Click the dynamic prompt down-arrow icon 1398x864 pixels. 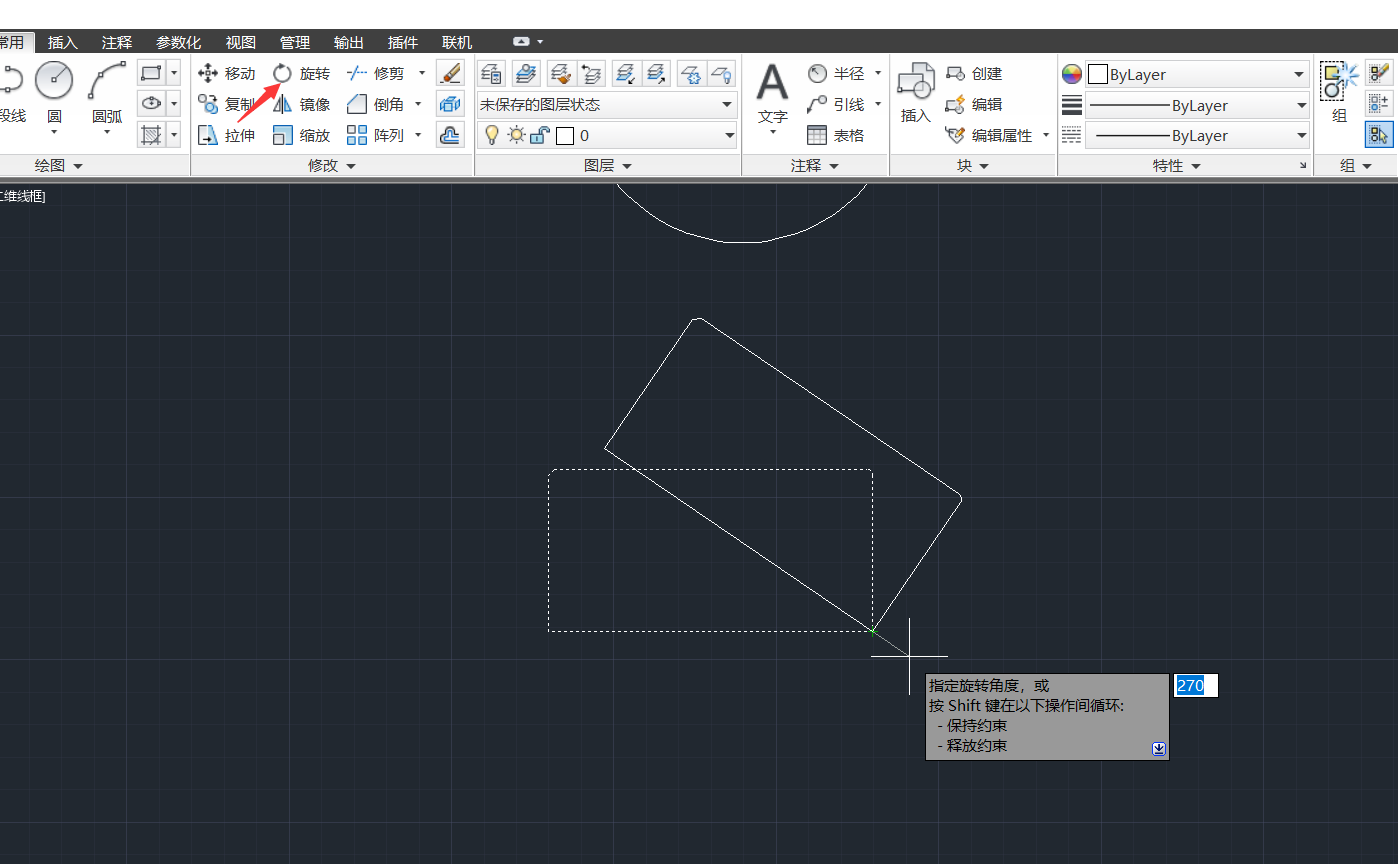point(1159,748)
